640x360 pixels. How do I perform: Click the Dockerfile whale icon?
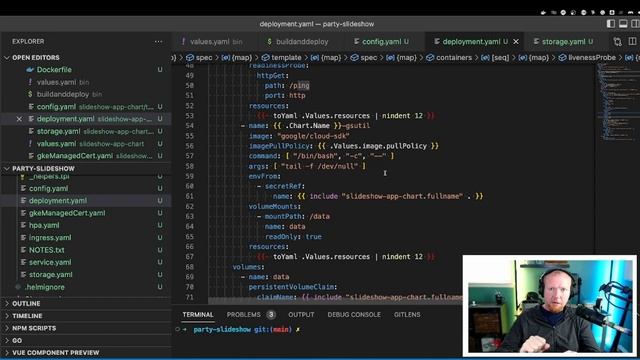(x=30, y=70)
